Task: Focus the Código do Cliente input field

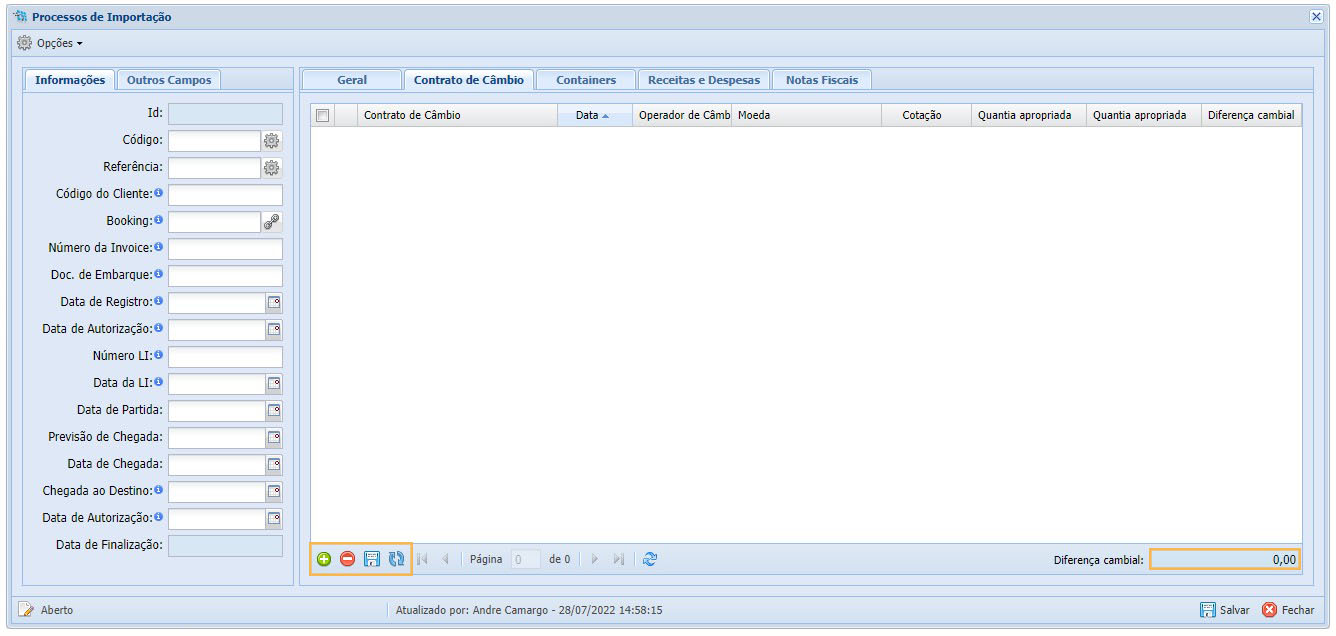Action: pyautogui.click(x=225, y=195)
